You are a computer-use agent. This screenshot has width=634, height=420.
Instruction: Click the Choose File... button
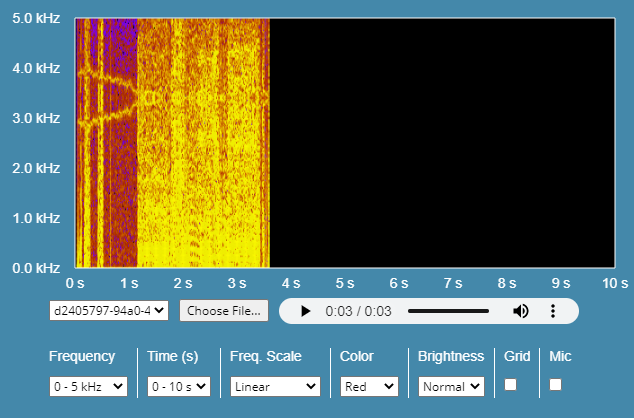(x=224, y=310)
